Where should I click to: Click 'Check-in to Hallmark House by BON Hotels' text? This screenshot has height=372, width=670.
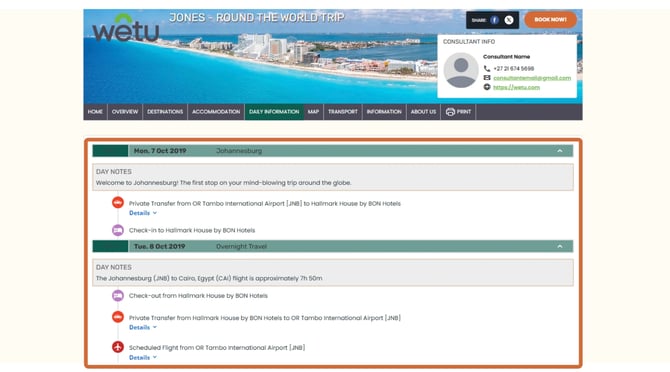(192, 230)
